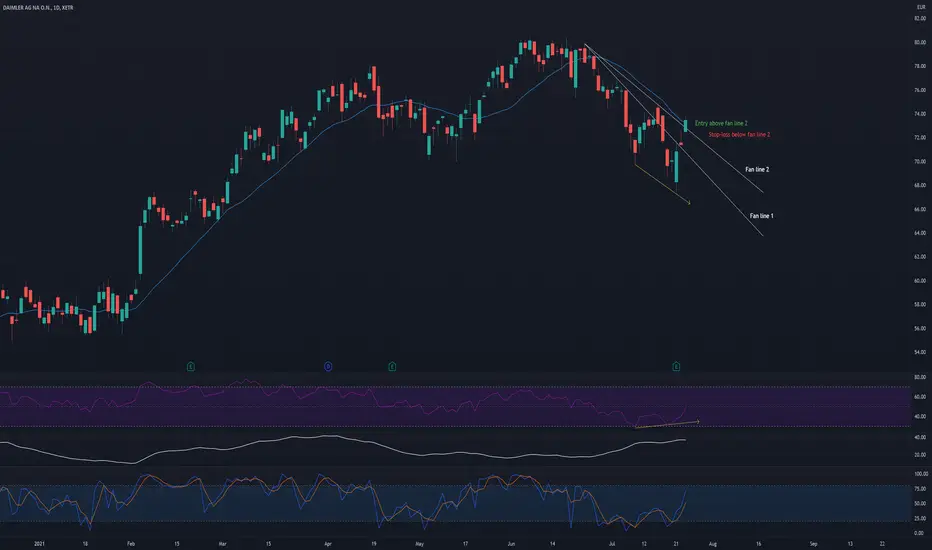Click the 22 date label on time axis
Image resolution: width=932 pixels, height=550 pixels.
click(x=882, y=543)
